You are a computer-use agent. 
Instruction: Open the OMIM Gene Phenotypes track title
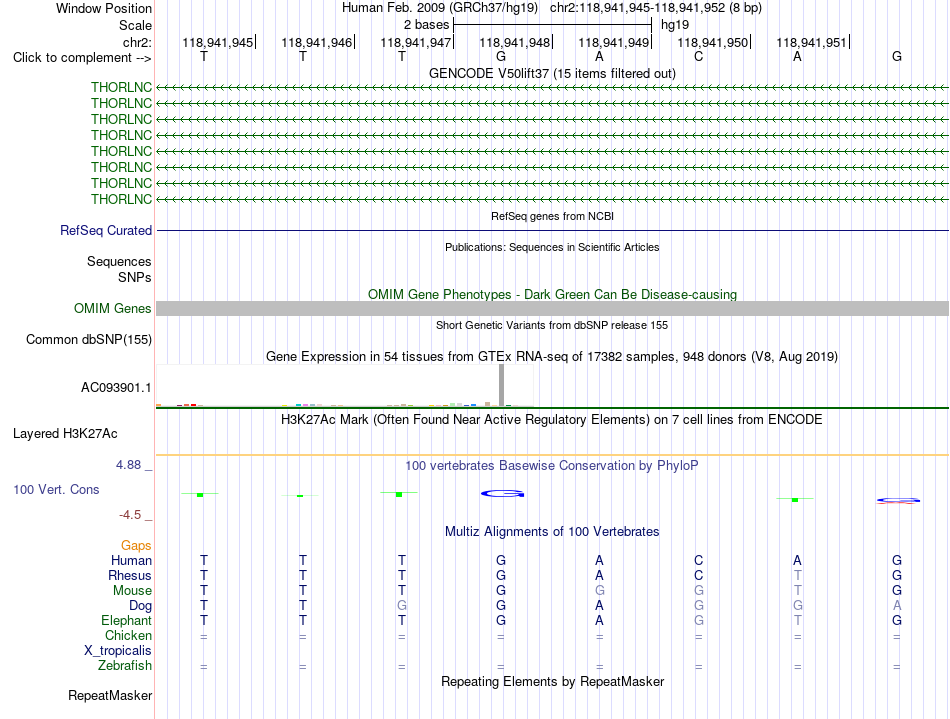552,294
